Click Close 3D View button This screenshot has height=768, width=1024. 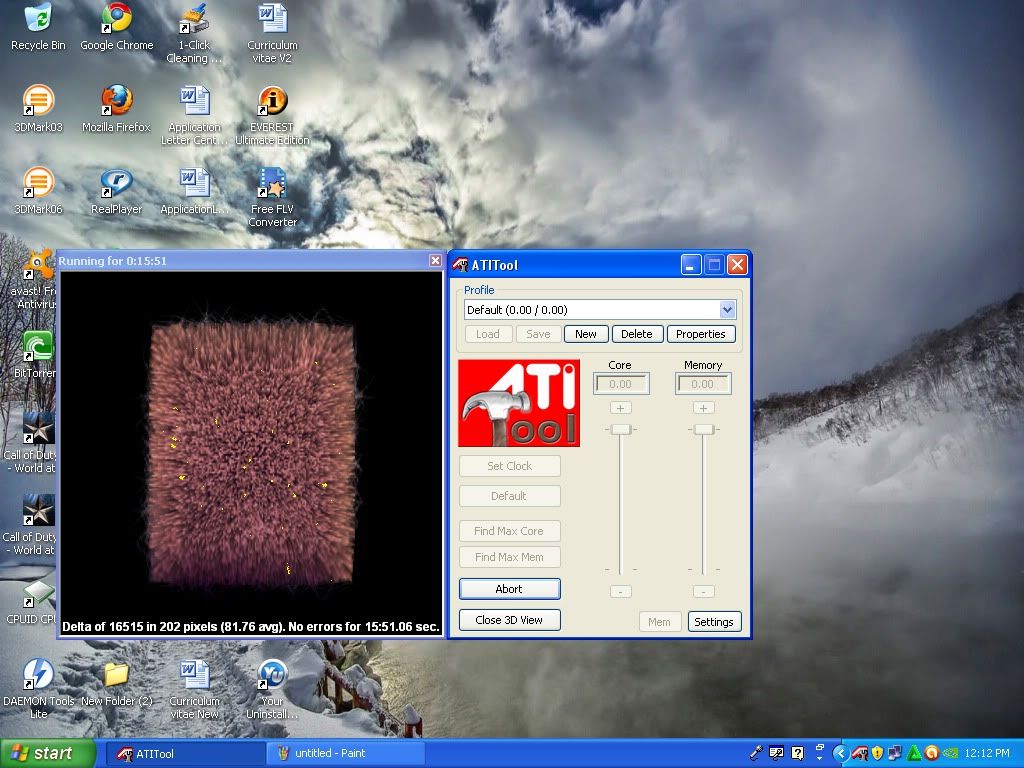(509, 620)
